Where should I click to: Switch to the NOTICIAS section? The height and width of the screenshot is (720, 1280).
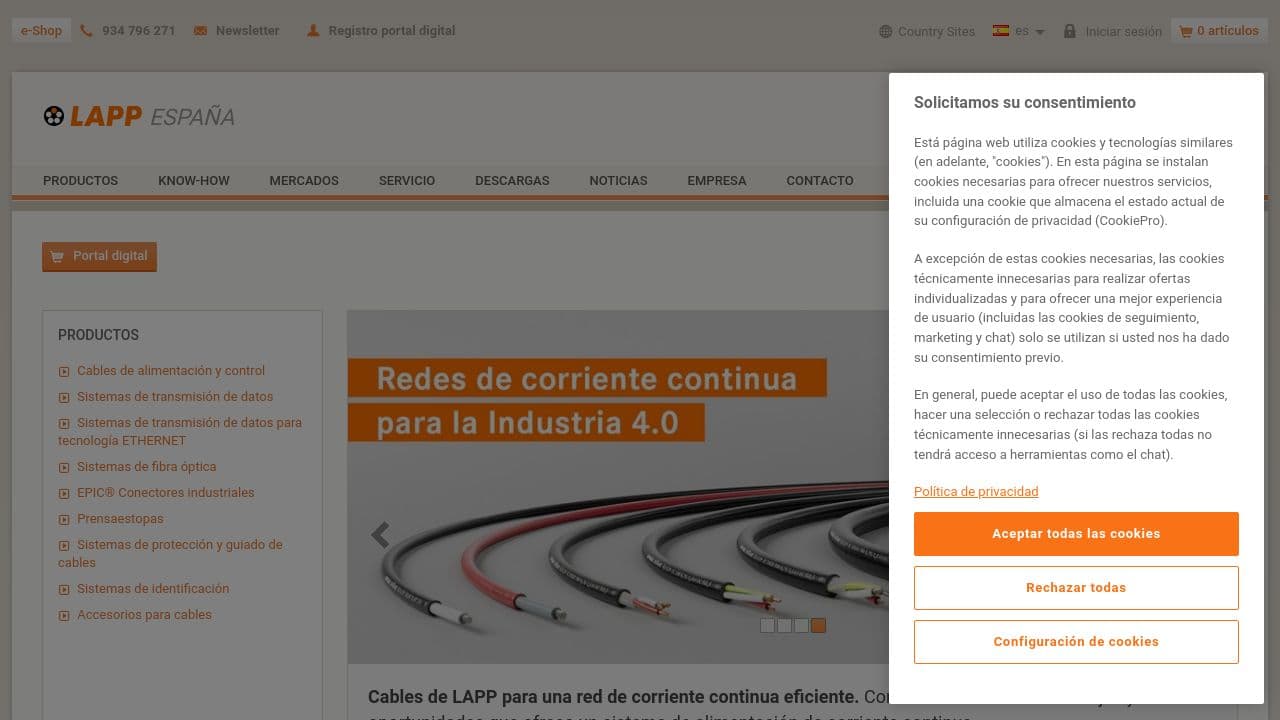(618, 181)
